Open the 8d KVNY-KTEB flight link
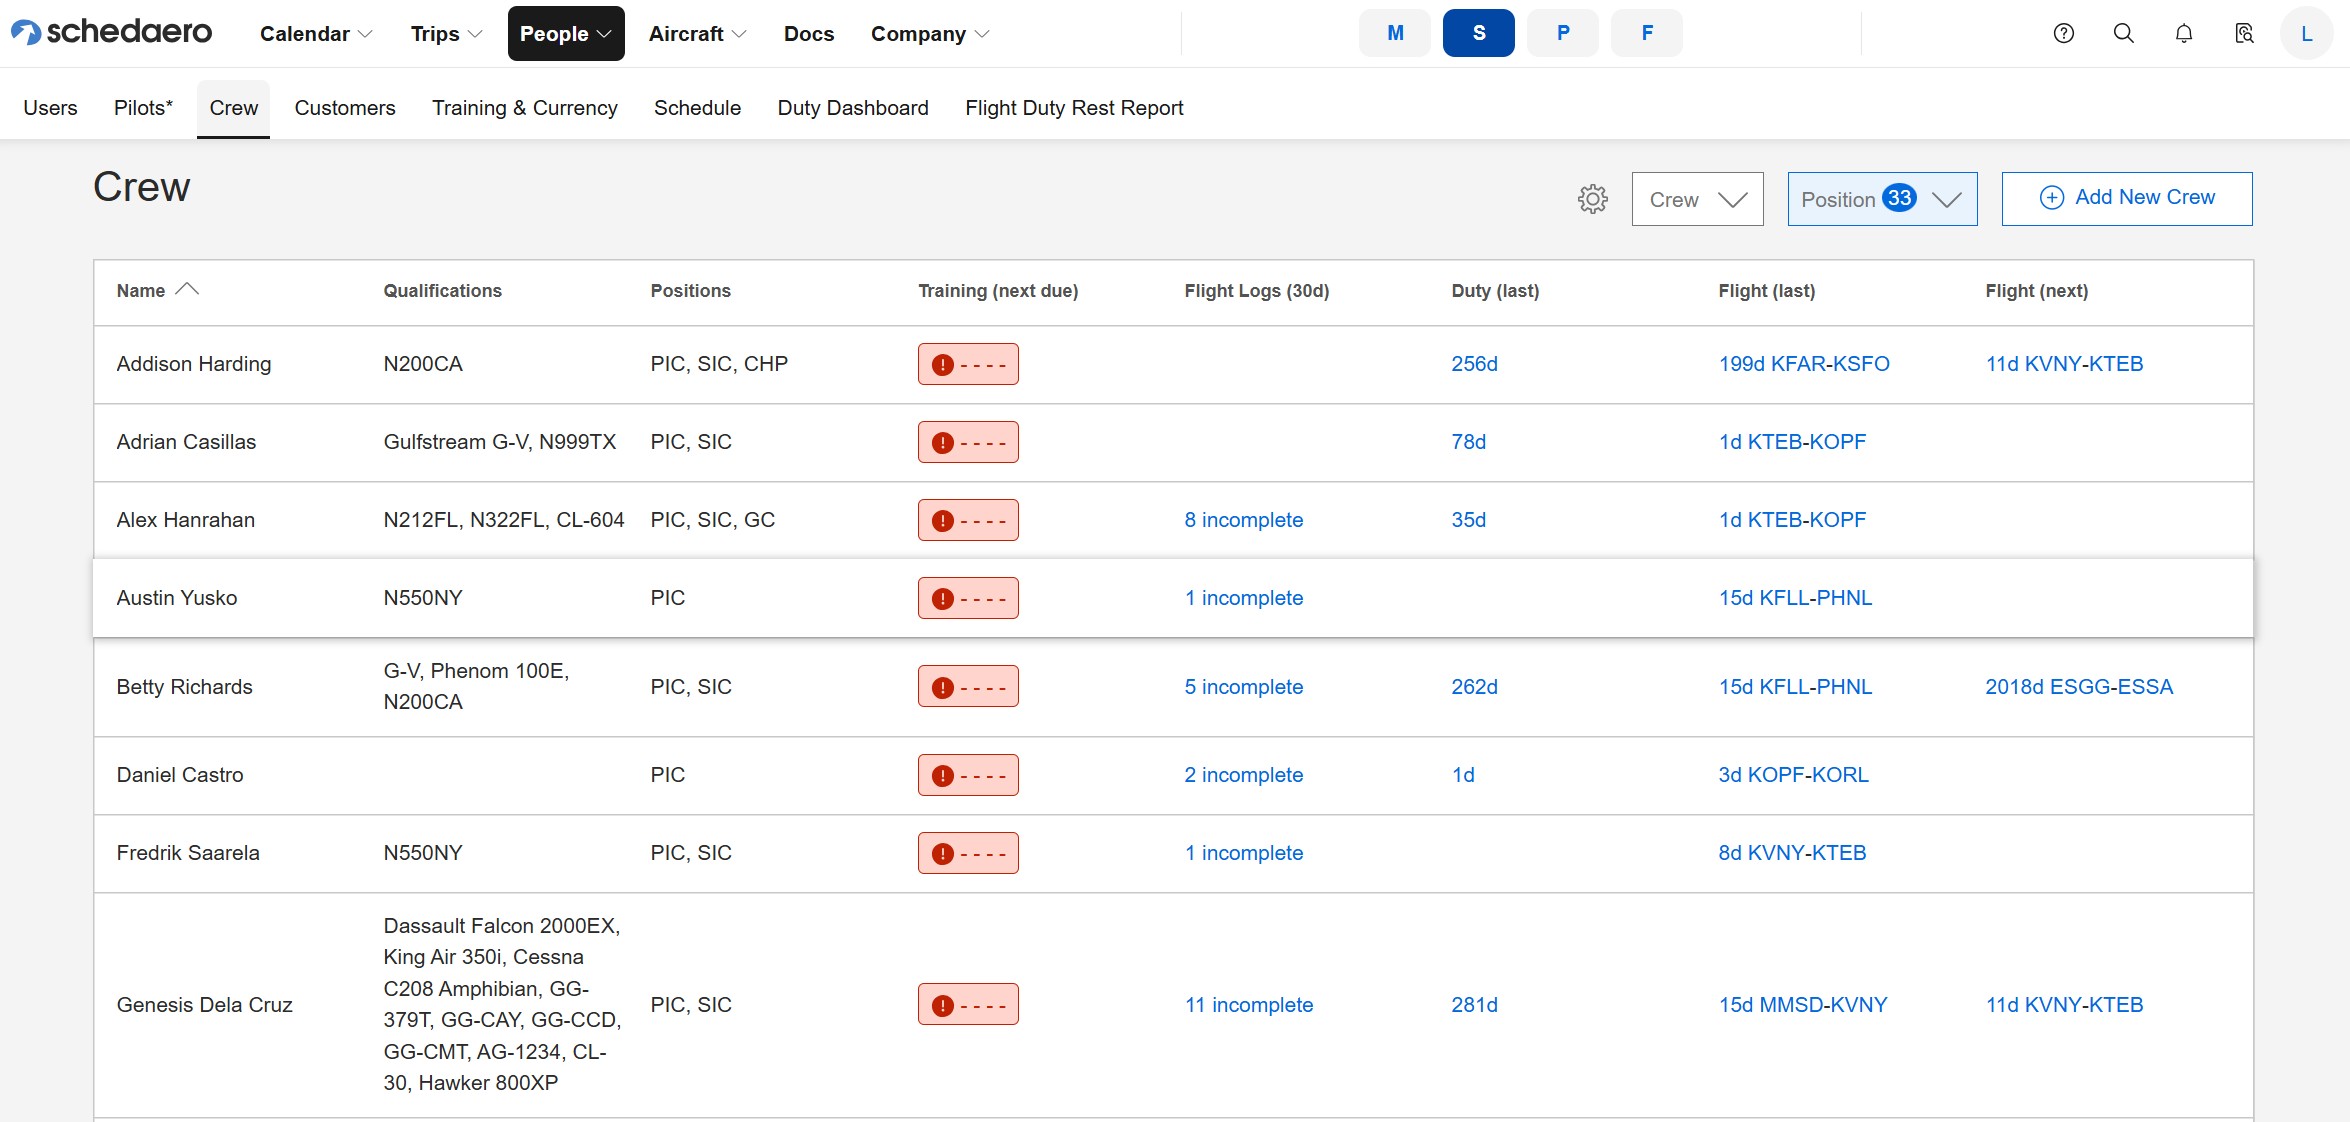The width and height of the screenshot is (2350, 1122). tap(1792, 853)
